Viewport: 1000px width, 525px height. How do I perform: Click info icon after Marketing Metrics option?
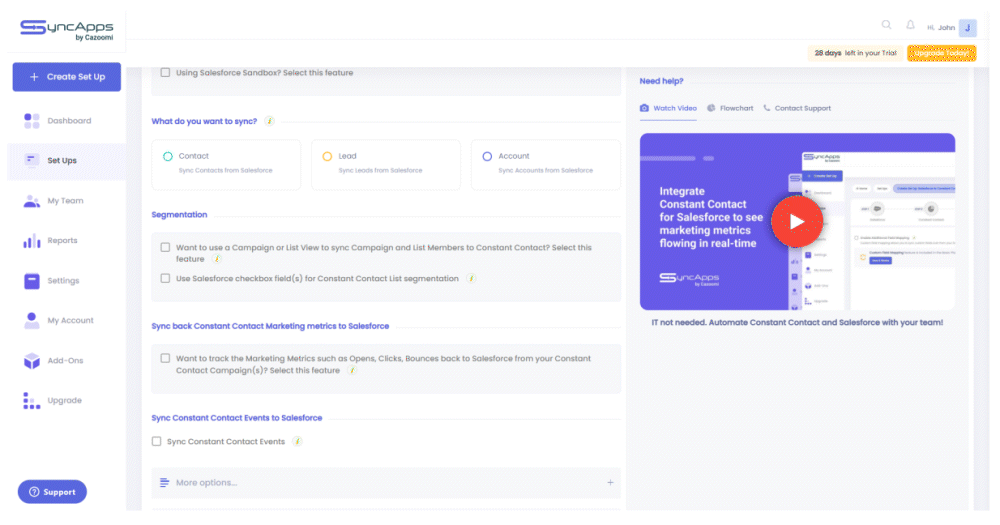tap(352, 370)
